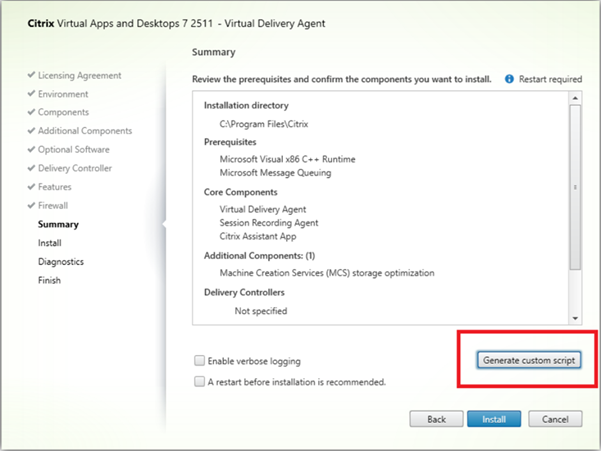Enable verbose logging checkbox
The width and height of the screenshot is (601, 451).
click(x=201, y=361)
